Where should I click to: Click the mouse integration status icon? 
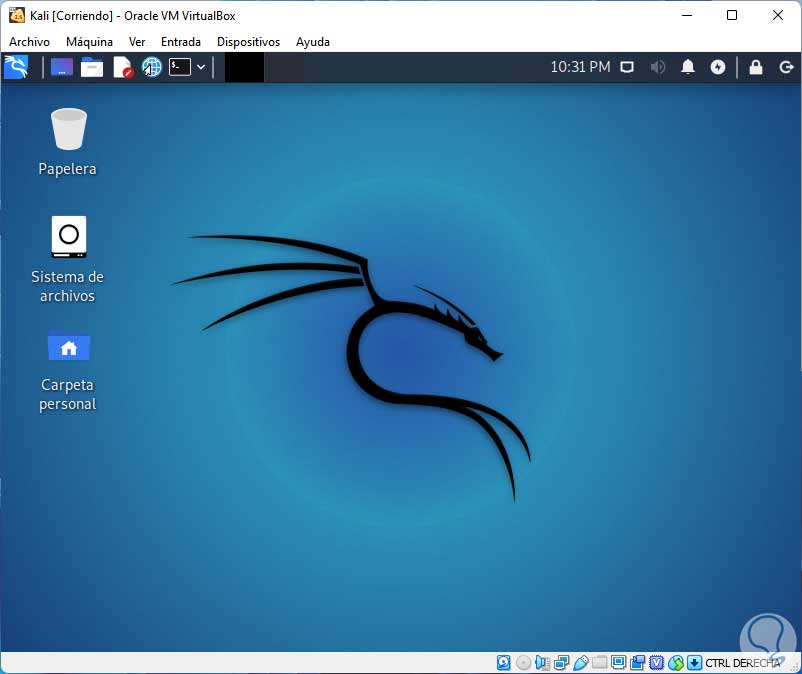pos(676,663)
